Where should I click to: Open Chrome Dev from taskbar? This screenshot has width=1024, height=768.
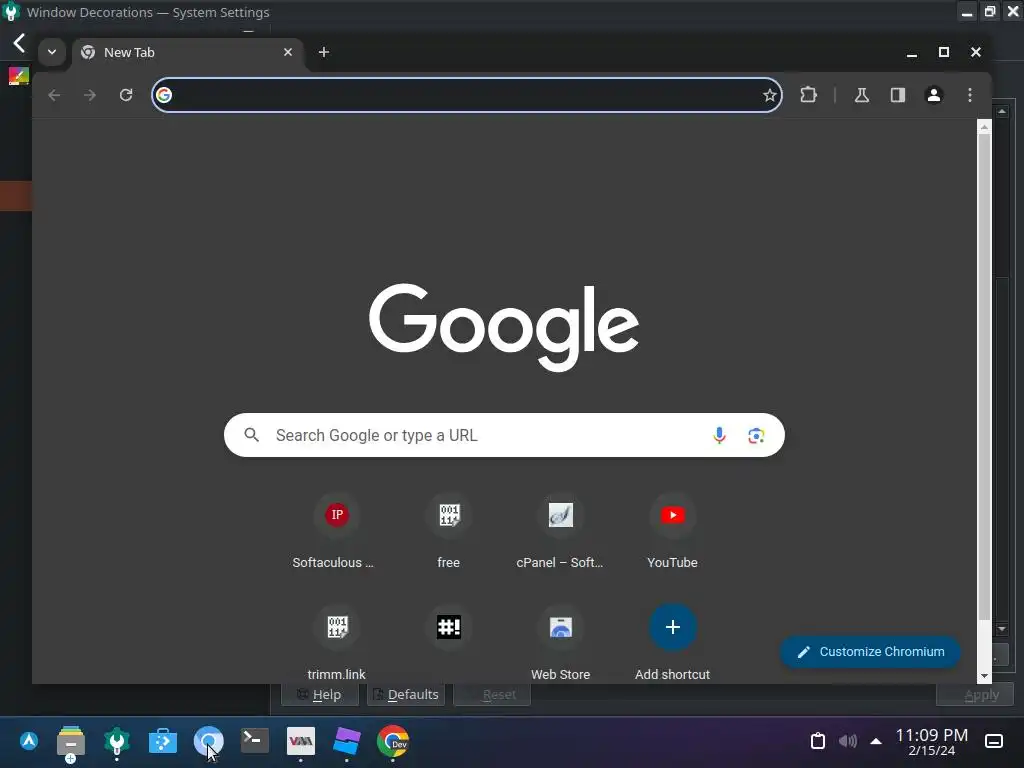[x=392, y=742]
